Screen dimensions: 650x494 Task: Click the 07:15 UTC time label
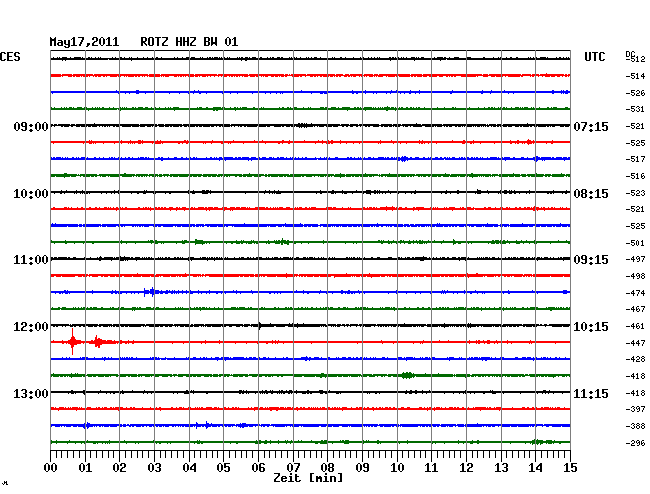click(591, 126)
